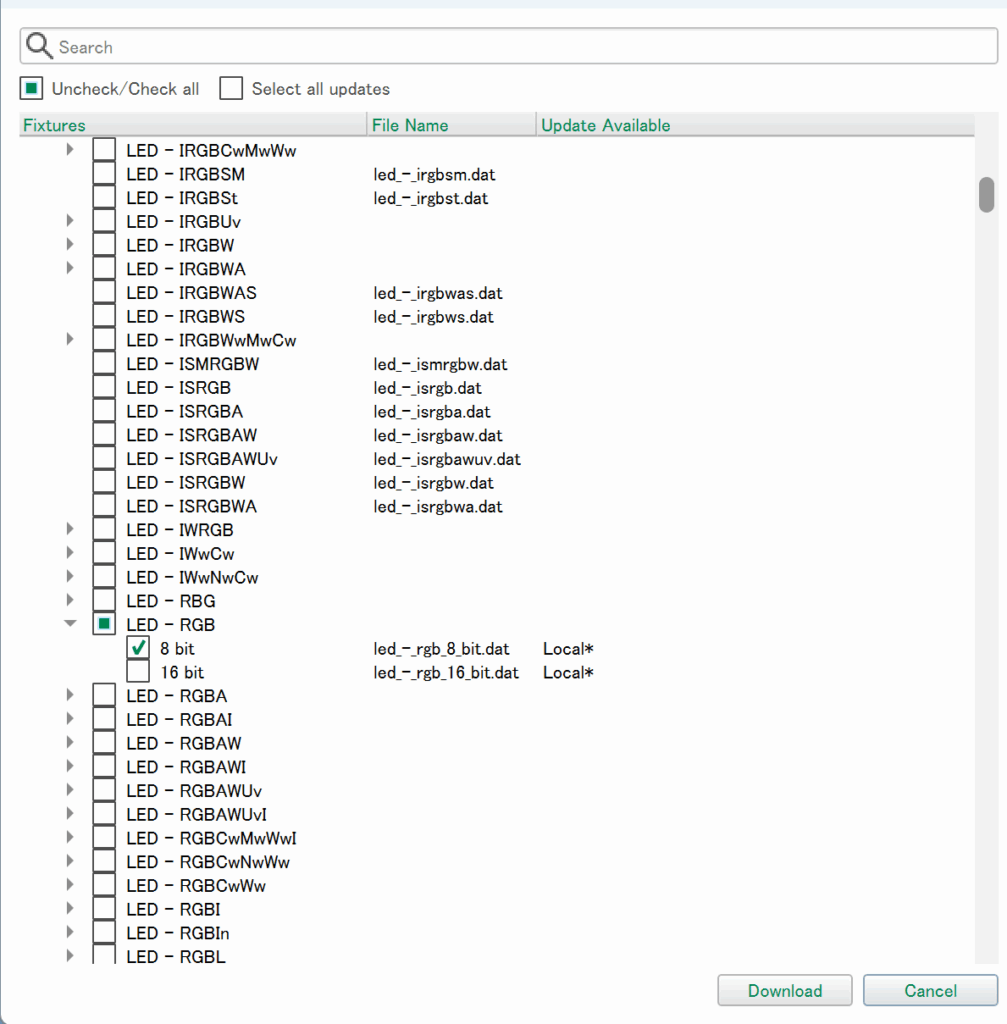Check the 16 bit checkbox
This screenshot has width=1007, height=1024.
coord(138,671)
